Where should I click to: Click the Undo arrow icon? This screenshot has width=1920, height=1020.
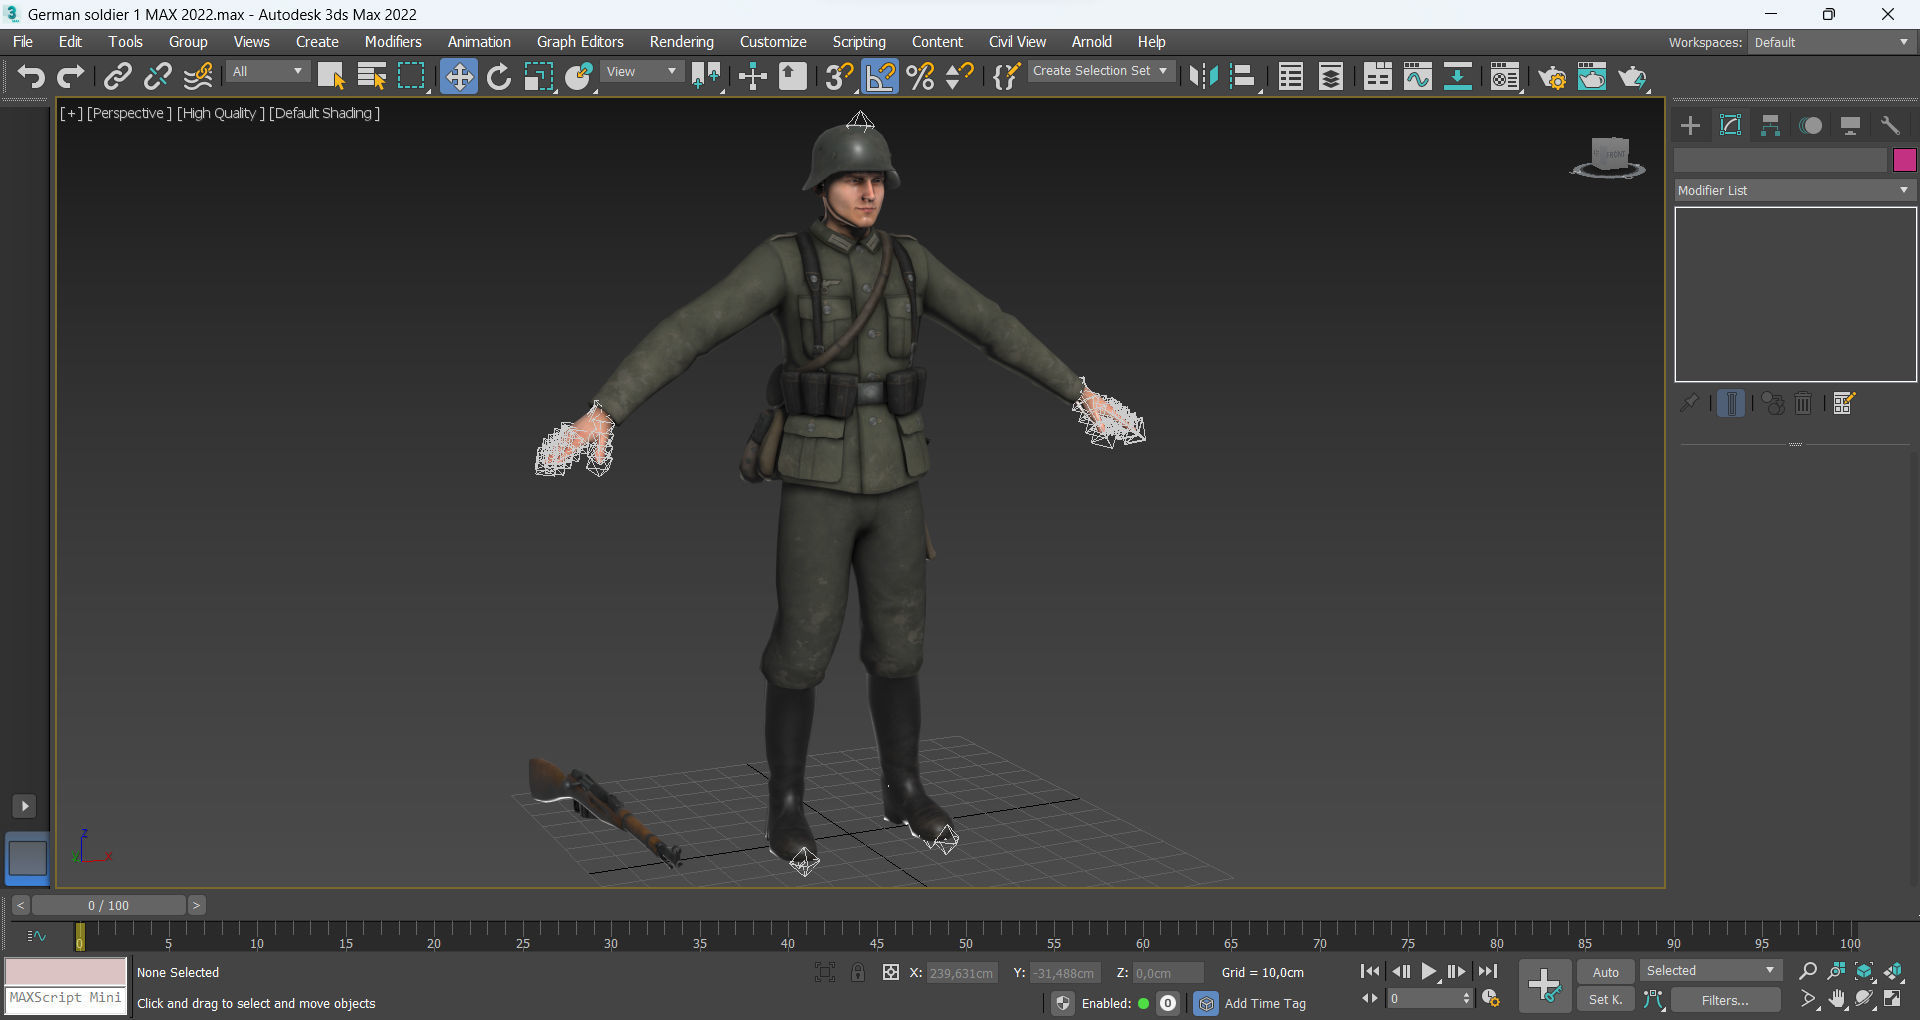31,76
